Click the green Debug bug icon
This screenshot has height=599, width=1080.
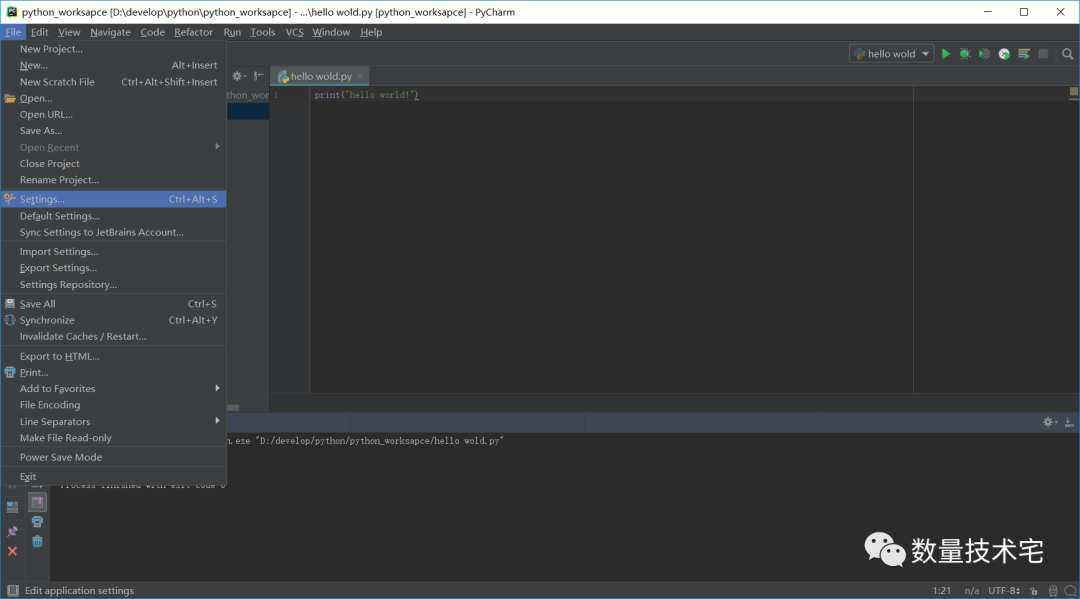[965, 54]
